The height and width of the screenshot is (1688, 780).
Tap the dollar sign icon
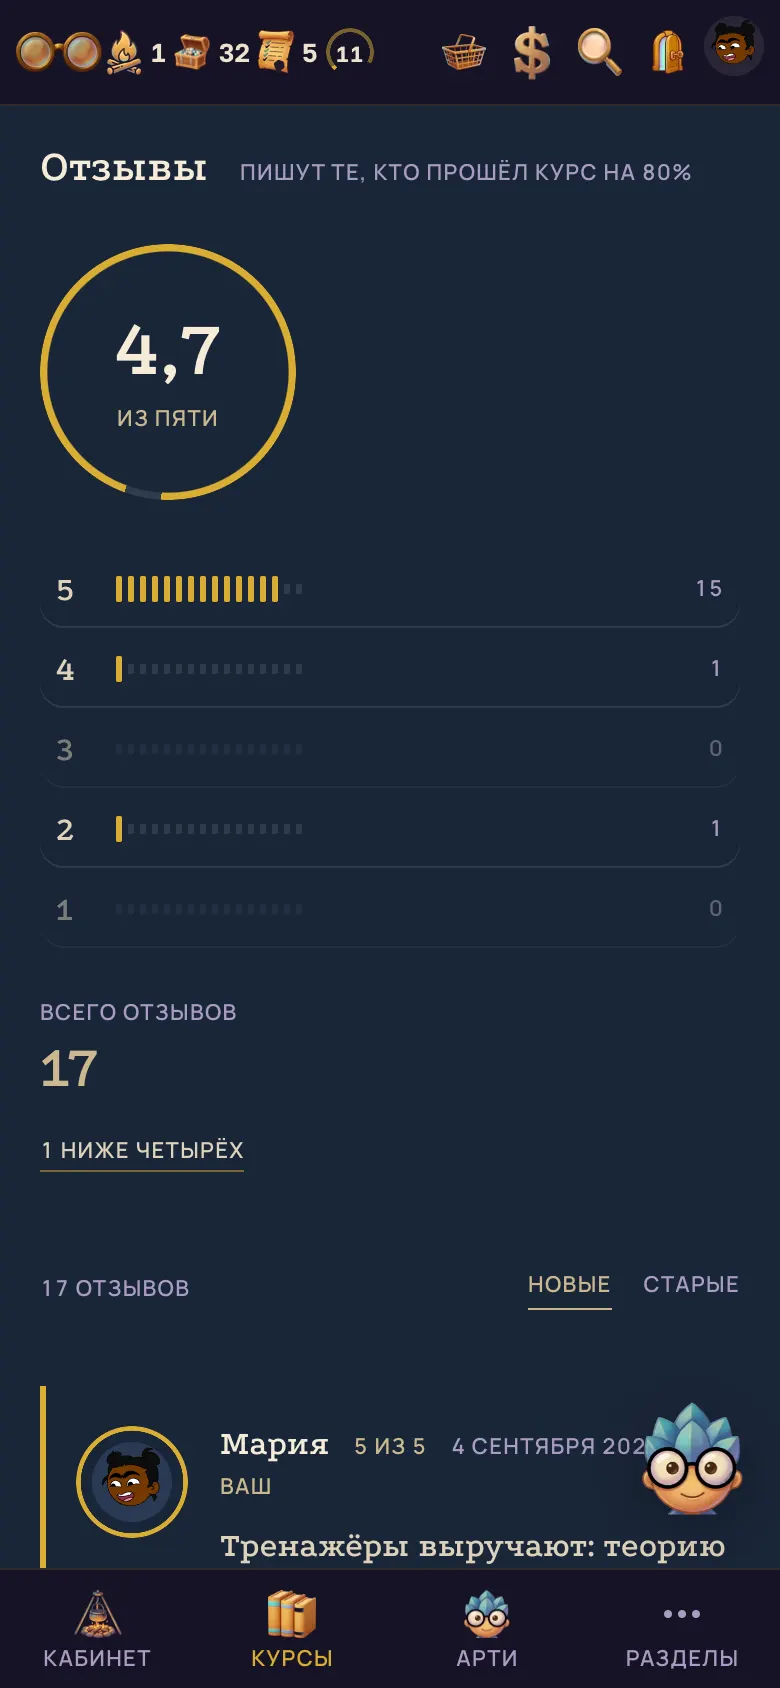point(532,52)
